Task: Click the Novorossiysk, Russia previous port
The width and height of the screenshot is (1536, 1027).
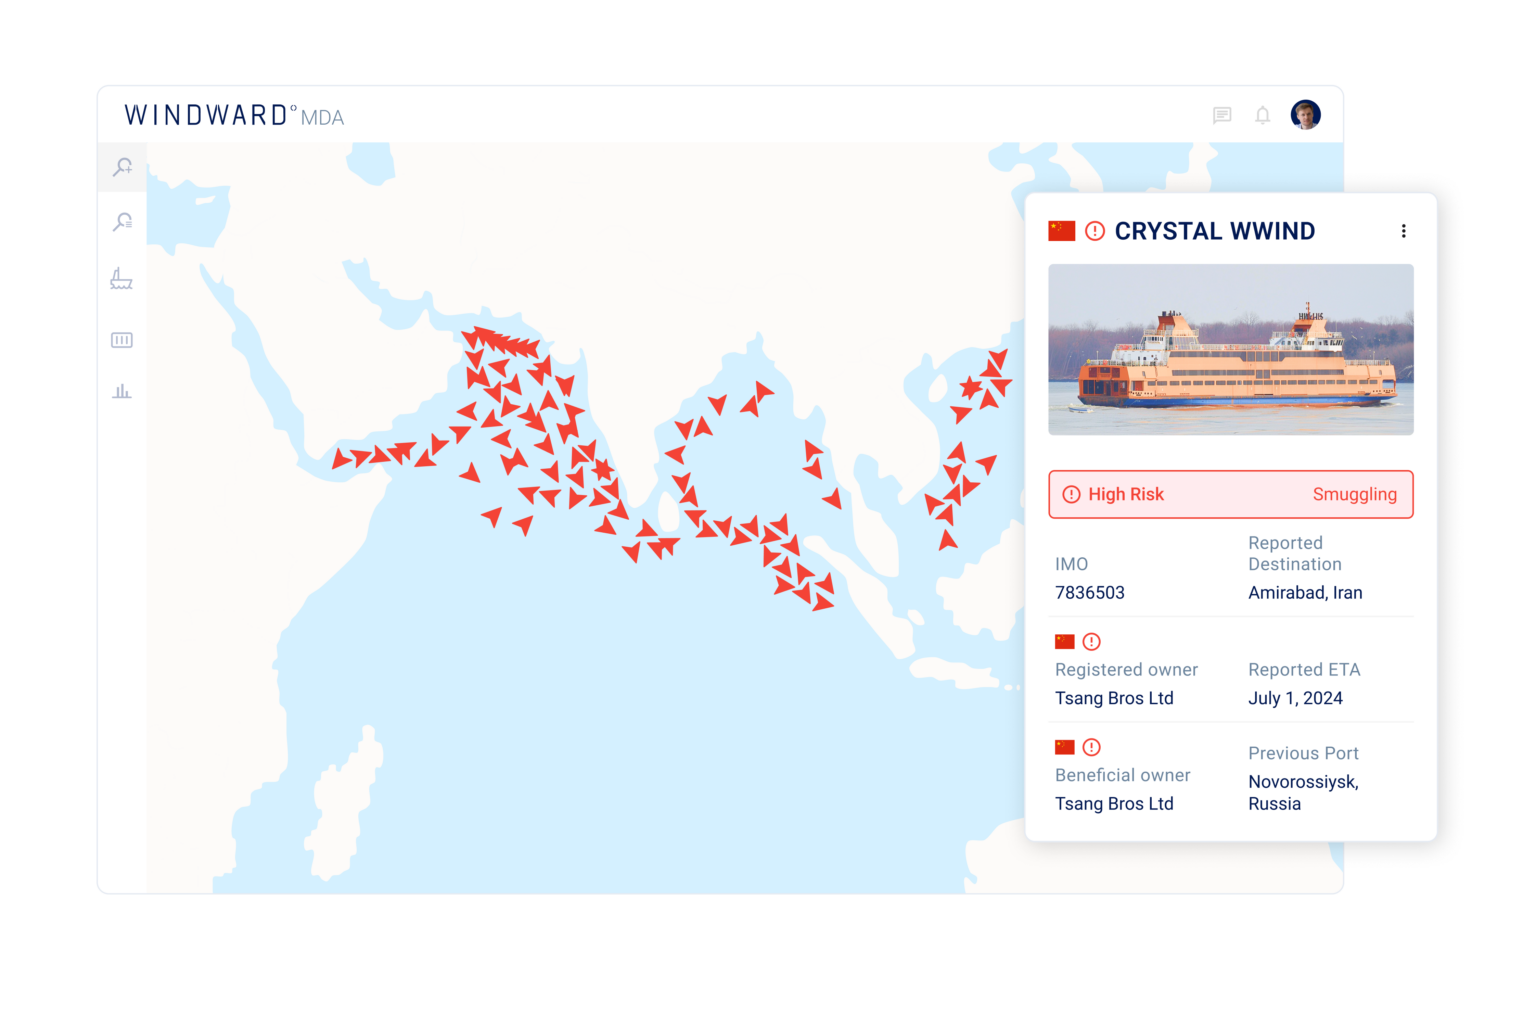Action: coord(1302,793)
